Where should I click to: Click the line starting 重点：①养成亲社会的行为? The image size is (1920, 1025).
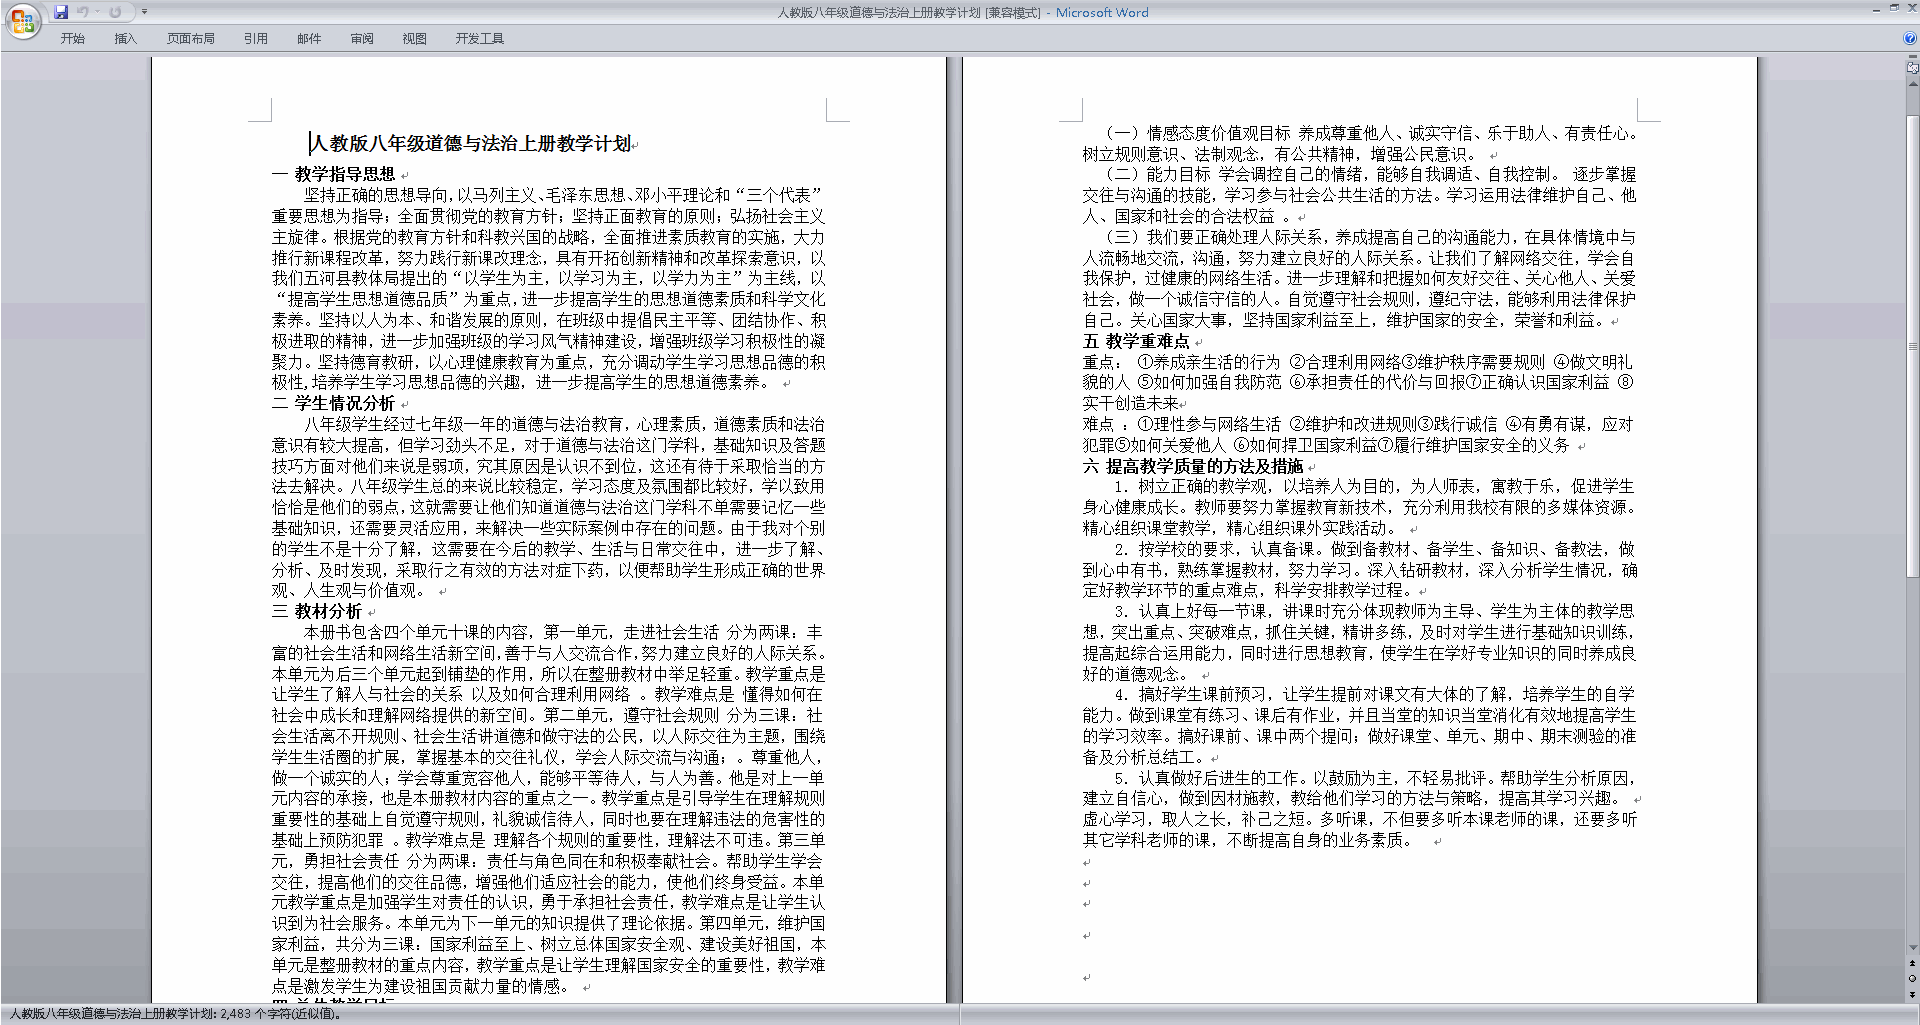1358,362
